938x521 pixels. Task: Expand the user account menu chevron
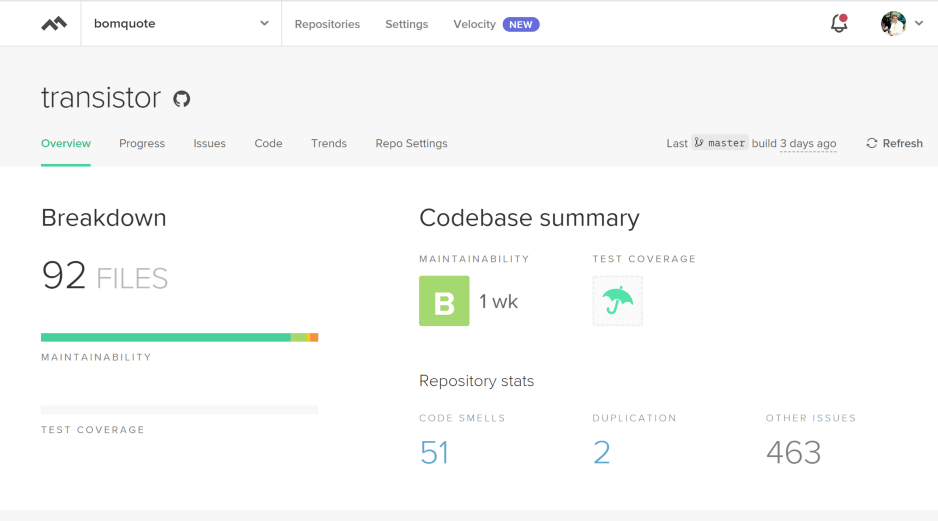[x=919, y=23]
